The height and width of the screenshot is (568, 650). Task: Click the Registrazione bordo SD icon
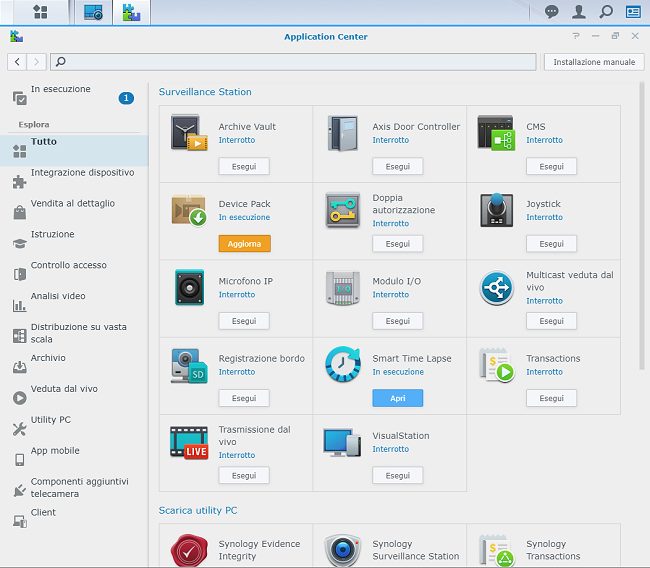189,366
